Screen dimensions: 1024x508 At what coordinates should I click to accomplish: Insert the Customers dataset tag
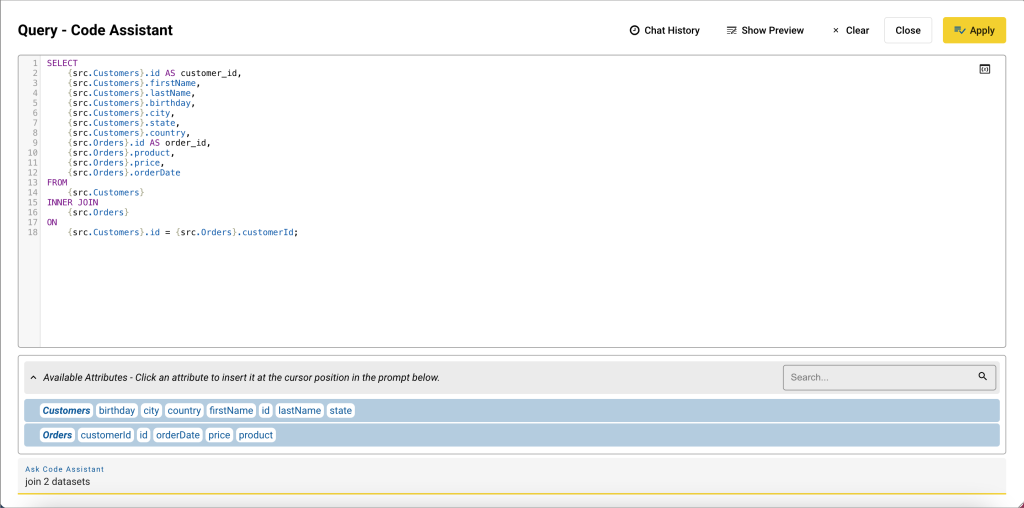[66, 410]
